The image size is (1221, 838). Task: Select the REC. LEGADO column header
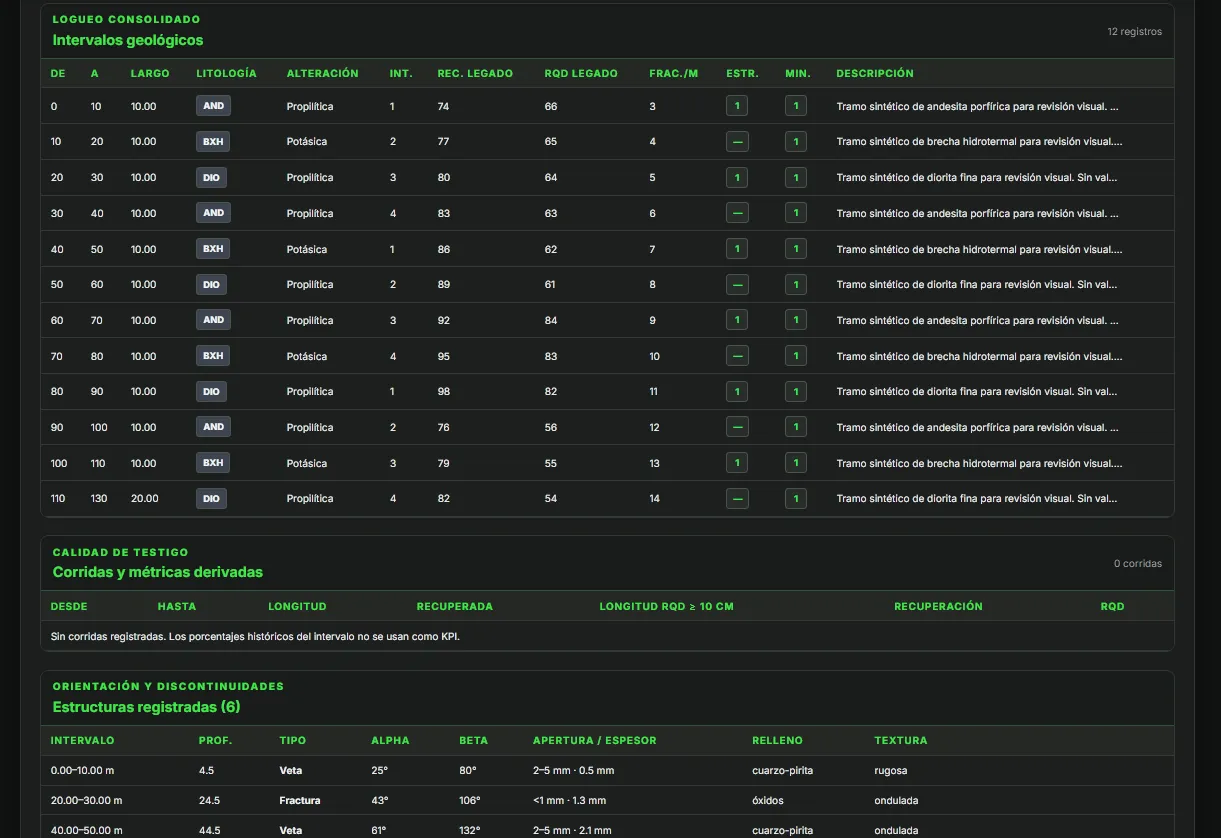tap(475, 74)
